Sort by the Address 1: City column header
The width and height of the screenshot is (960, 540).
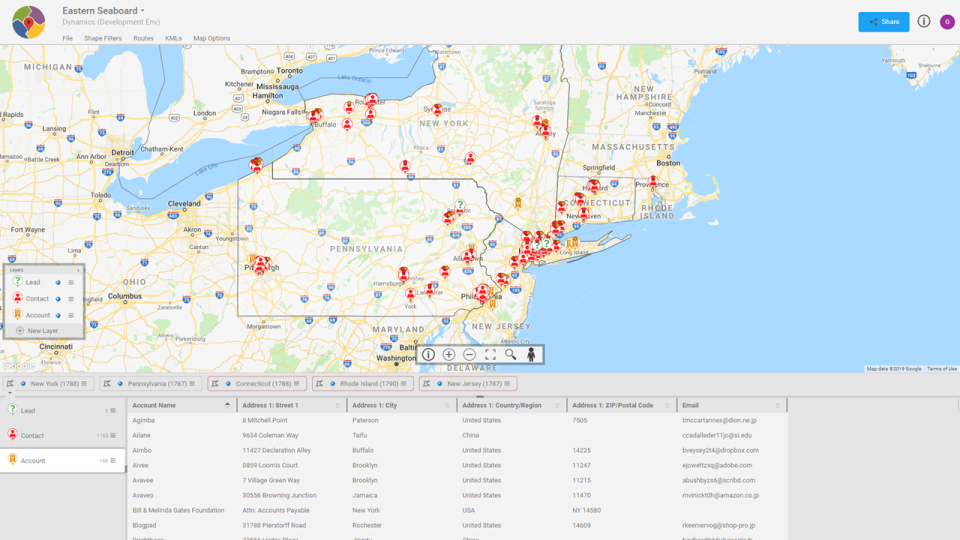pyautogui.click(x=402, y=405)
